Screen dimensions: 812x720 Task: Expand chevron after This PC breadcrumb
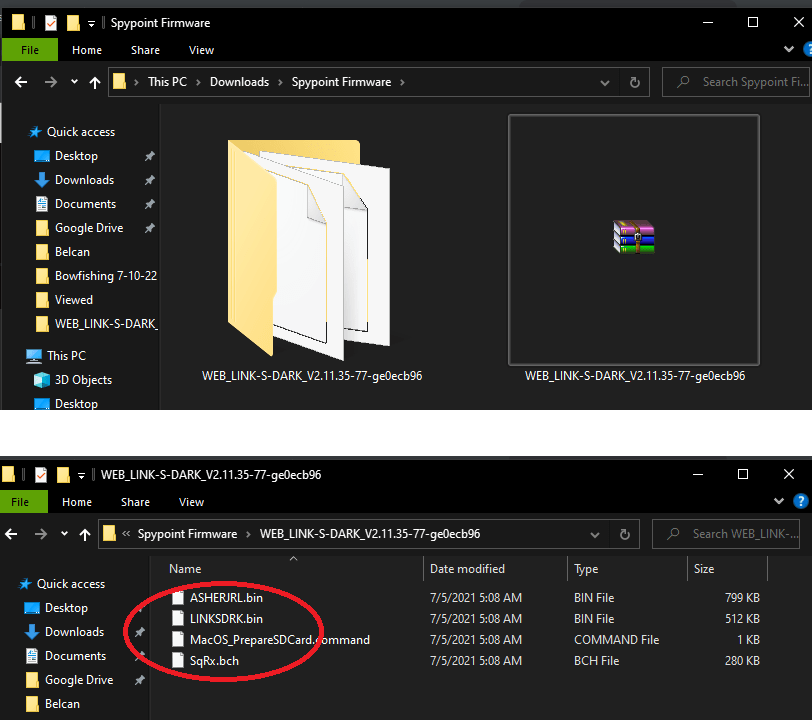[x=198, y=82]
